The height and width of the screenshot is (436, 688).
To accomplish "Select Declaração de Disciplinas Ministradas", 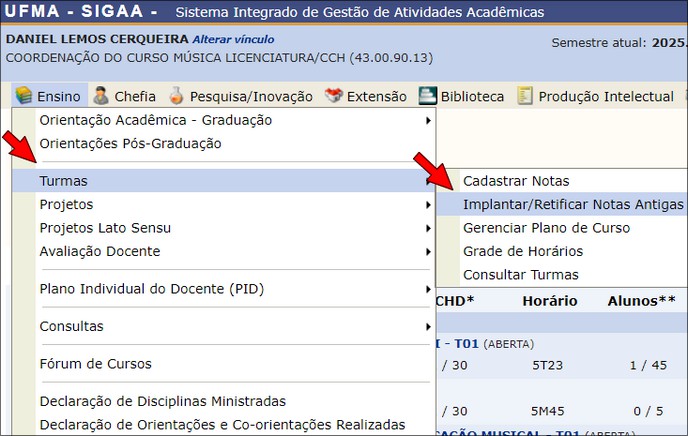I will tap(162, 402).
